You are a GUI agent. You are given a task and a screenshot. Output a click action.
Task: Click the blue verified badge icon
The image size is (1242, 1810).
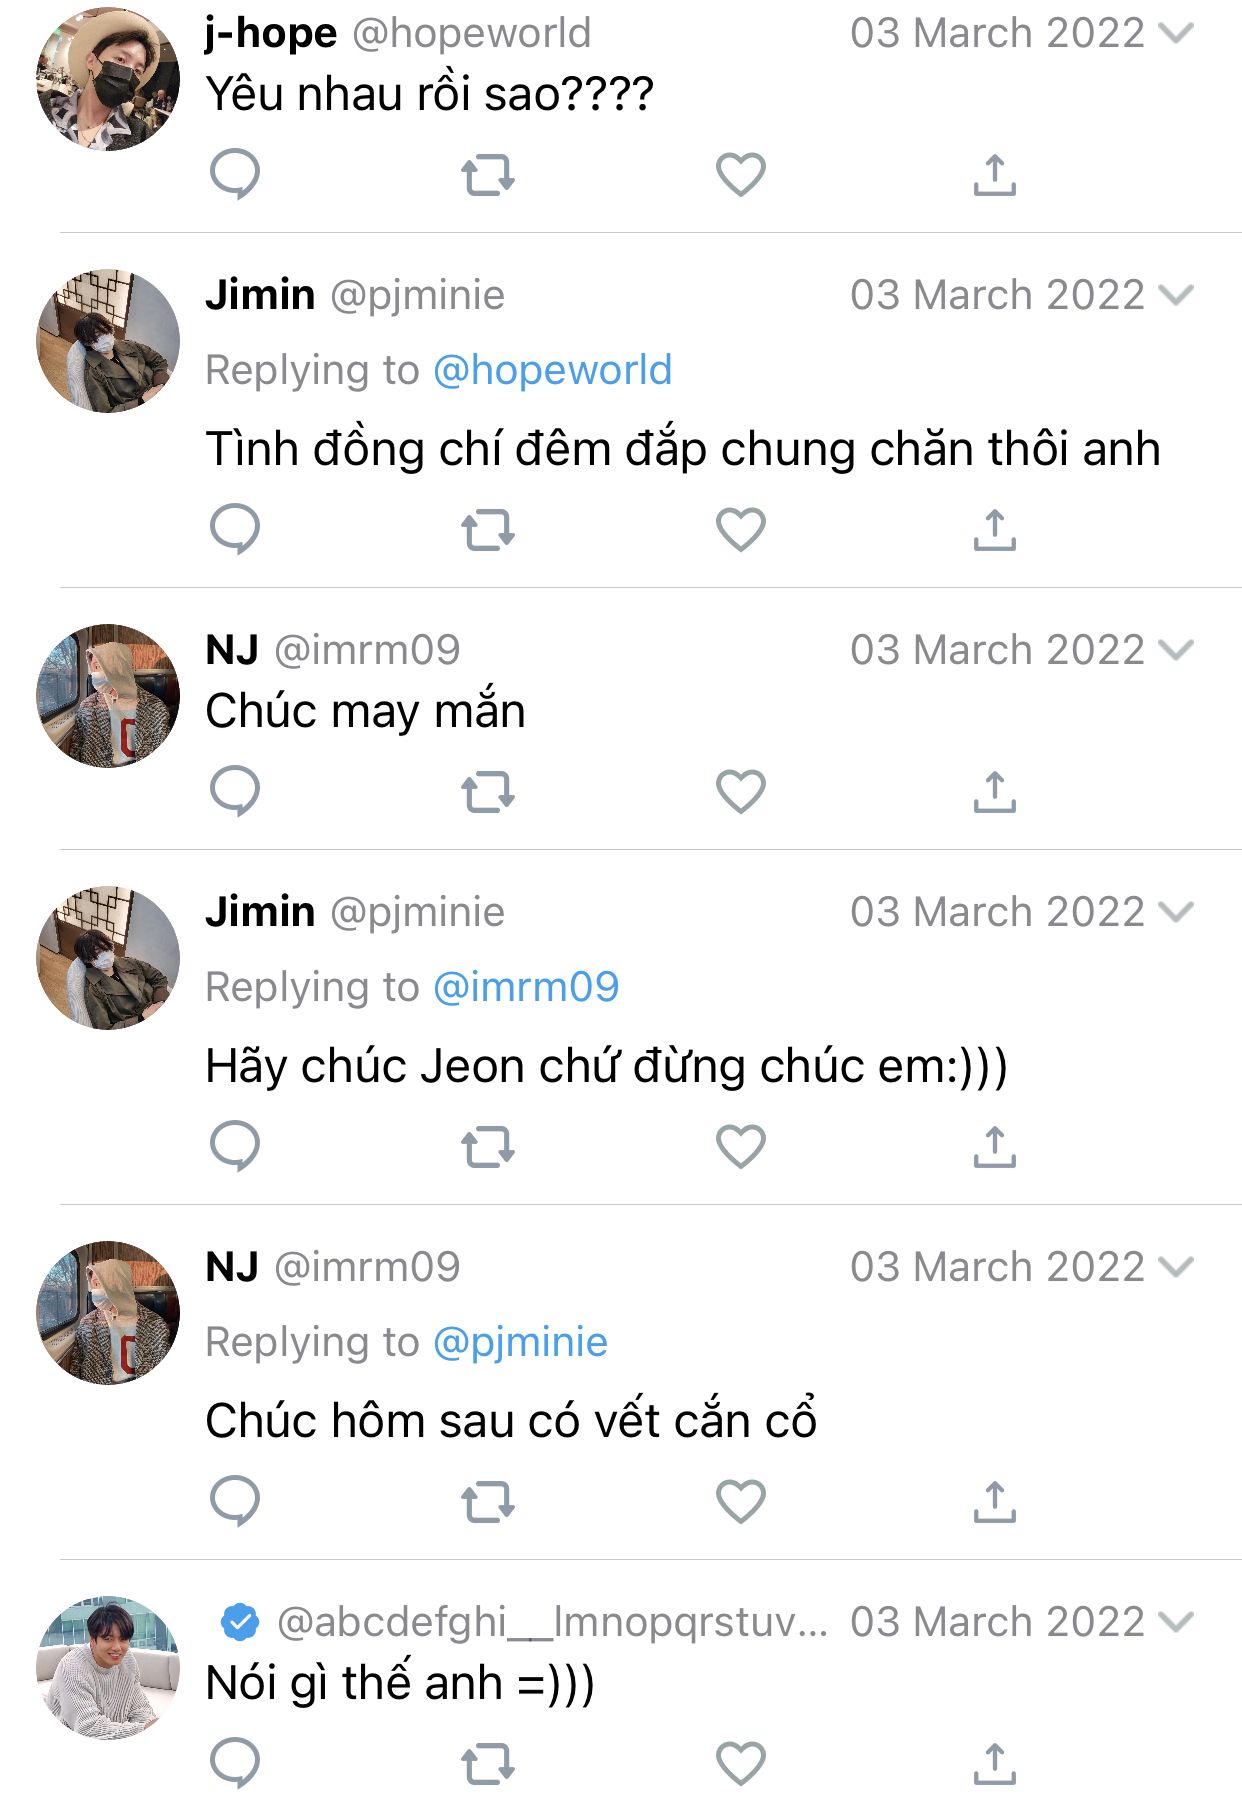(x=240, y=1622)
